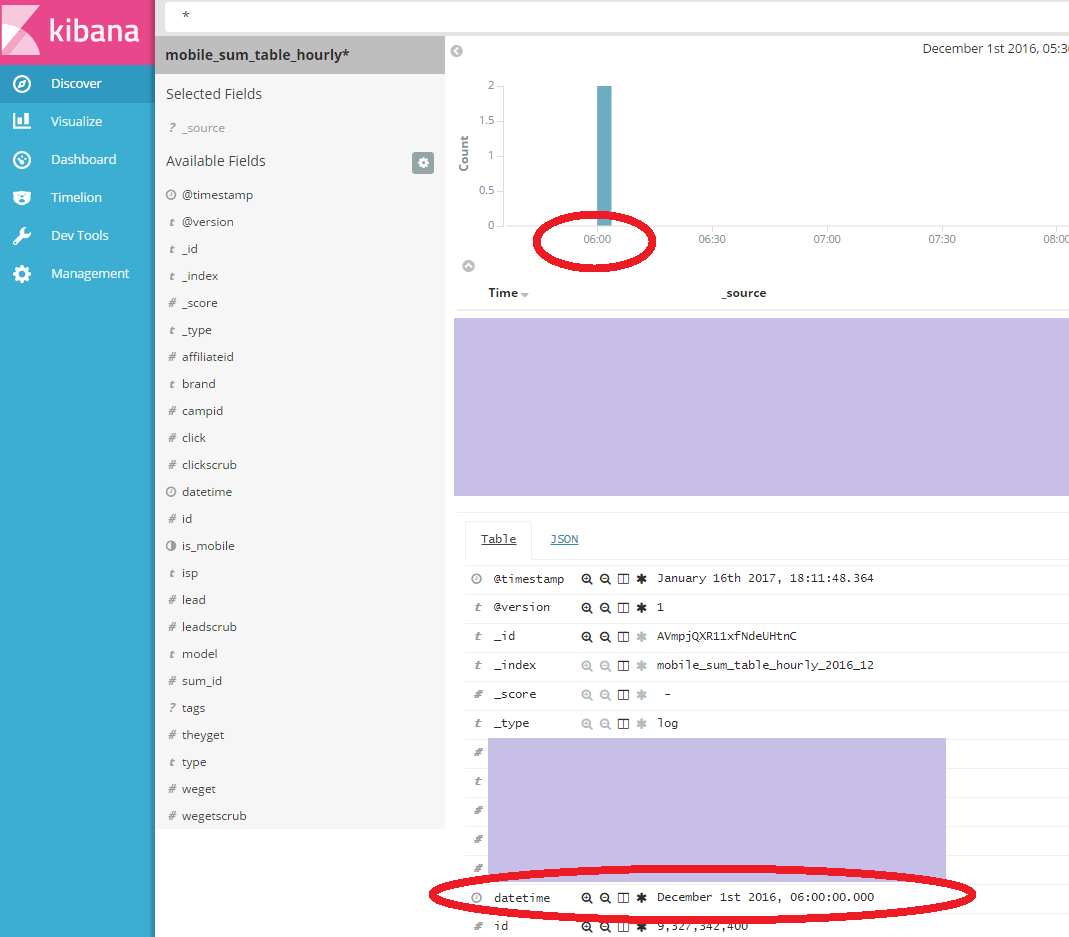Image resolution: width=1069 pixels, height=937 pixels.
Task: Filter for value on @timestamp row
Action: tap(586, 579)
